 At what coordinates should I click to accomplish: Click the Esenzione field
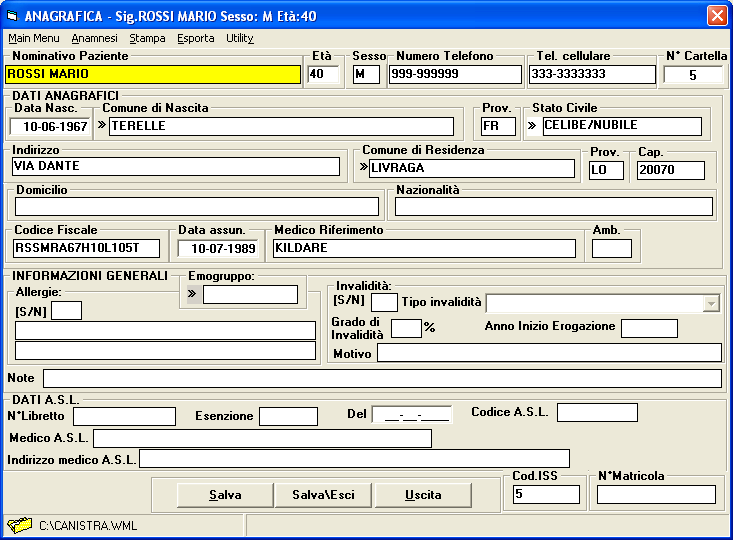coord(288,416)
